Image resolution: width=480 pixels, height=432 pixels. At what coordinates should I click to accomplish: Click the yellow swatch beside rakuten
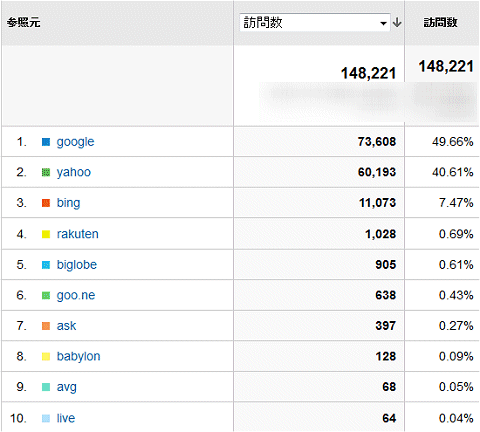[46, 234]
